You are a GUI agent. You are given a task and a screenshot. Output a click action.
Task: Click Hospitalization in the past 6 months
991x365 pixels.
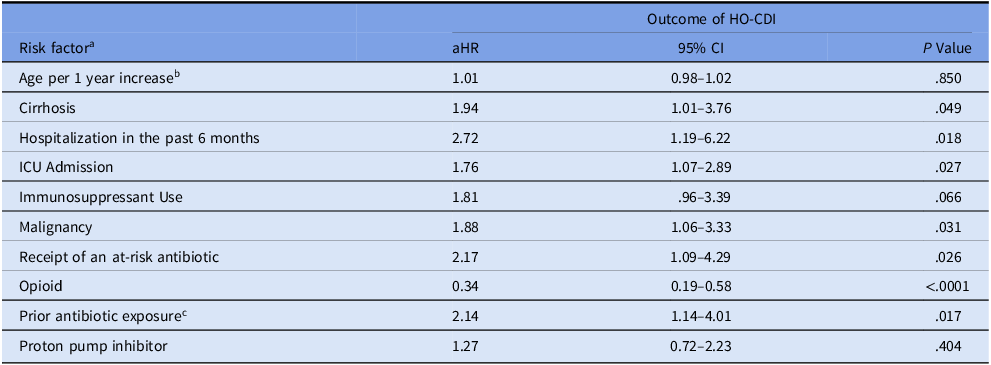139,138
